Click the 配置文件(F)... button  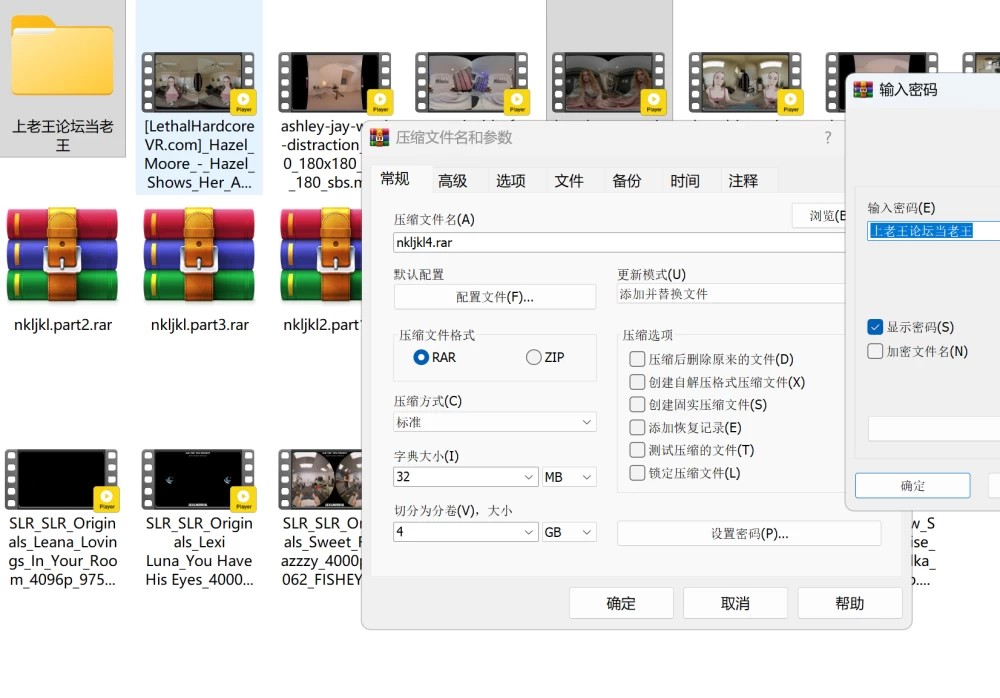point(495,297)
